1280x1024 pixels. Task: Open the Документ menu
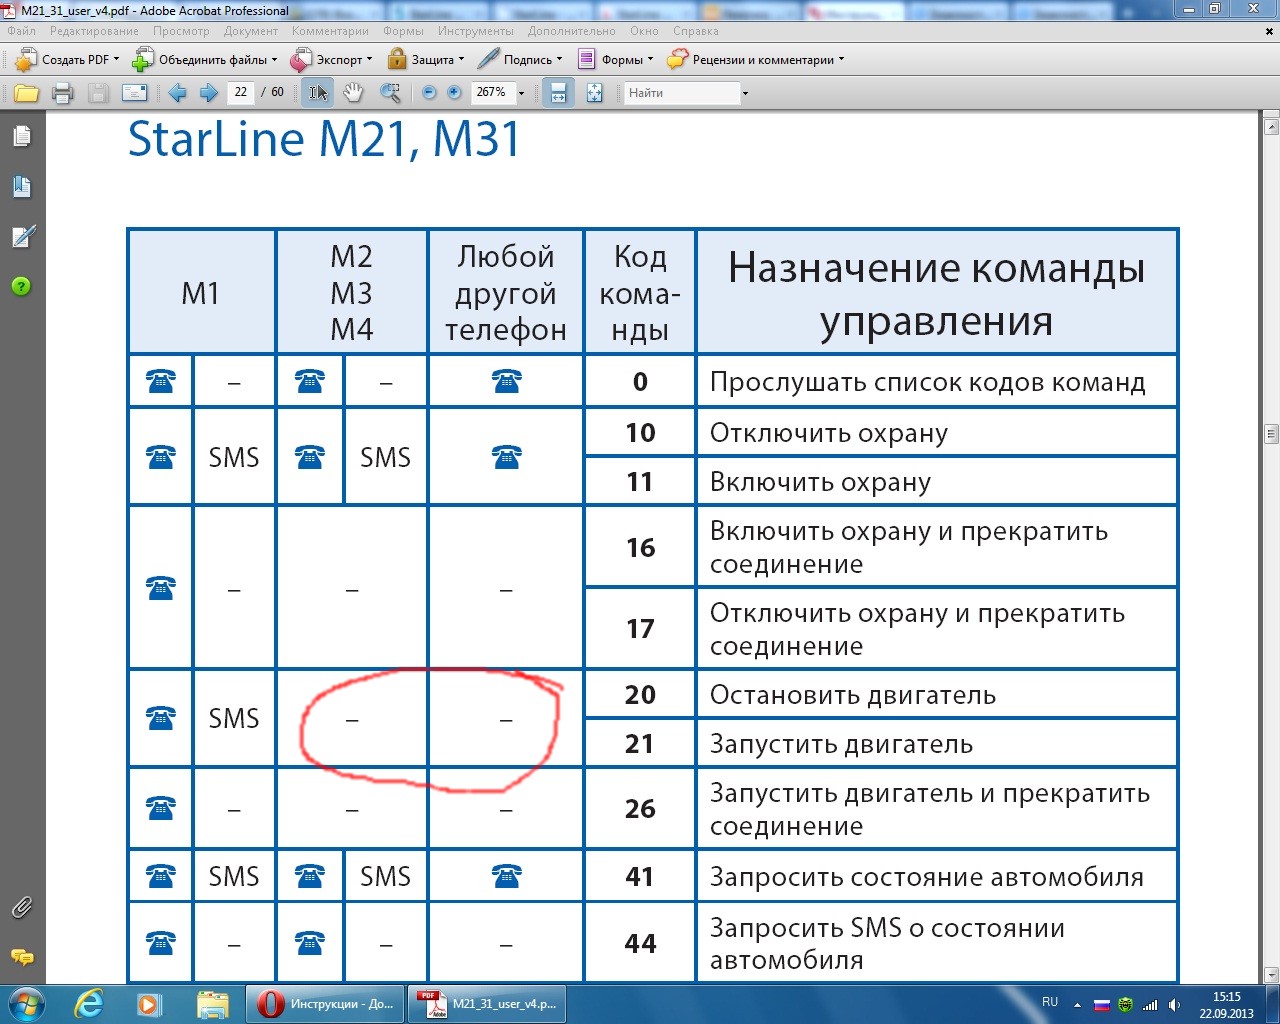tap(251, 31)
